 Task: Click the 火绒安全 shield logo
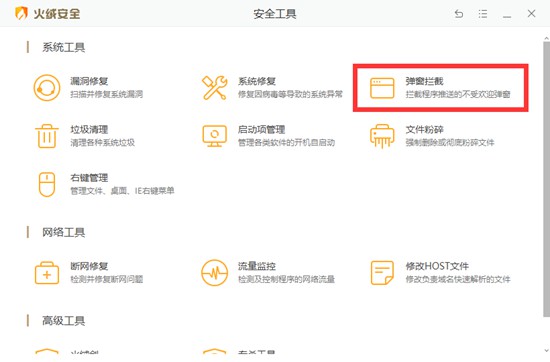pos(21,14)
